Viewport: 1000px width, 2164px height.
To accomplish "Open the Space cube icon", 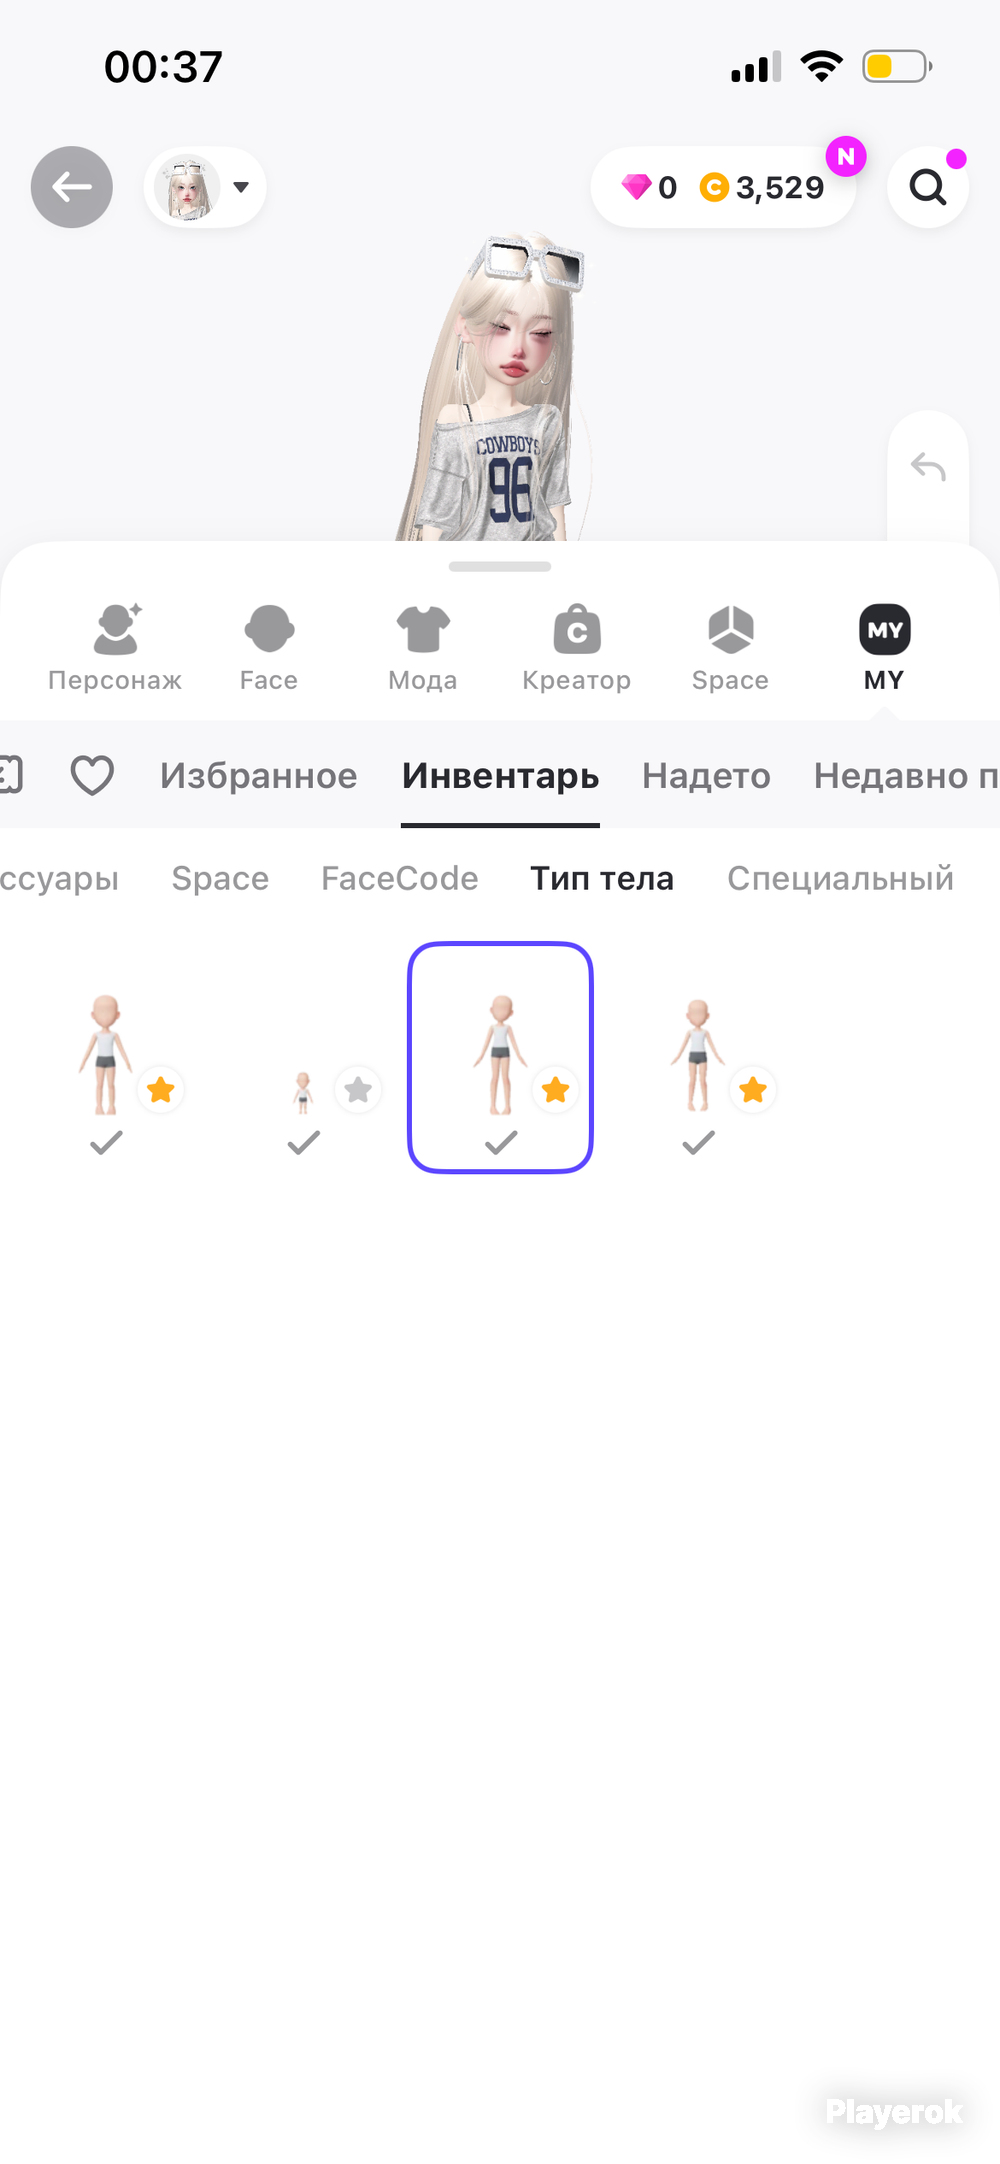I will (731, 629).
